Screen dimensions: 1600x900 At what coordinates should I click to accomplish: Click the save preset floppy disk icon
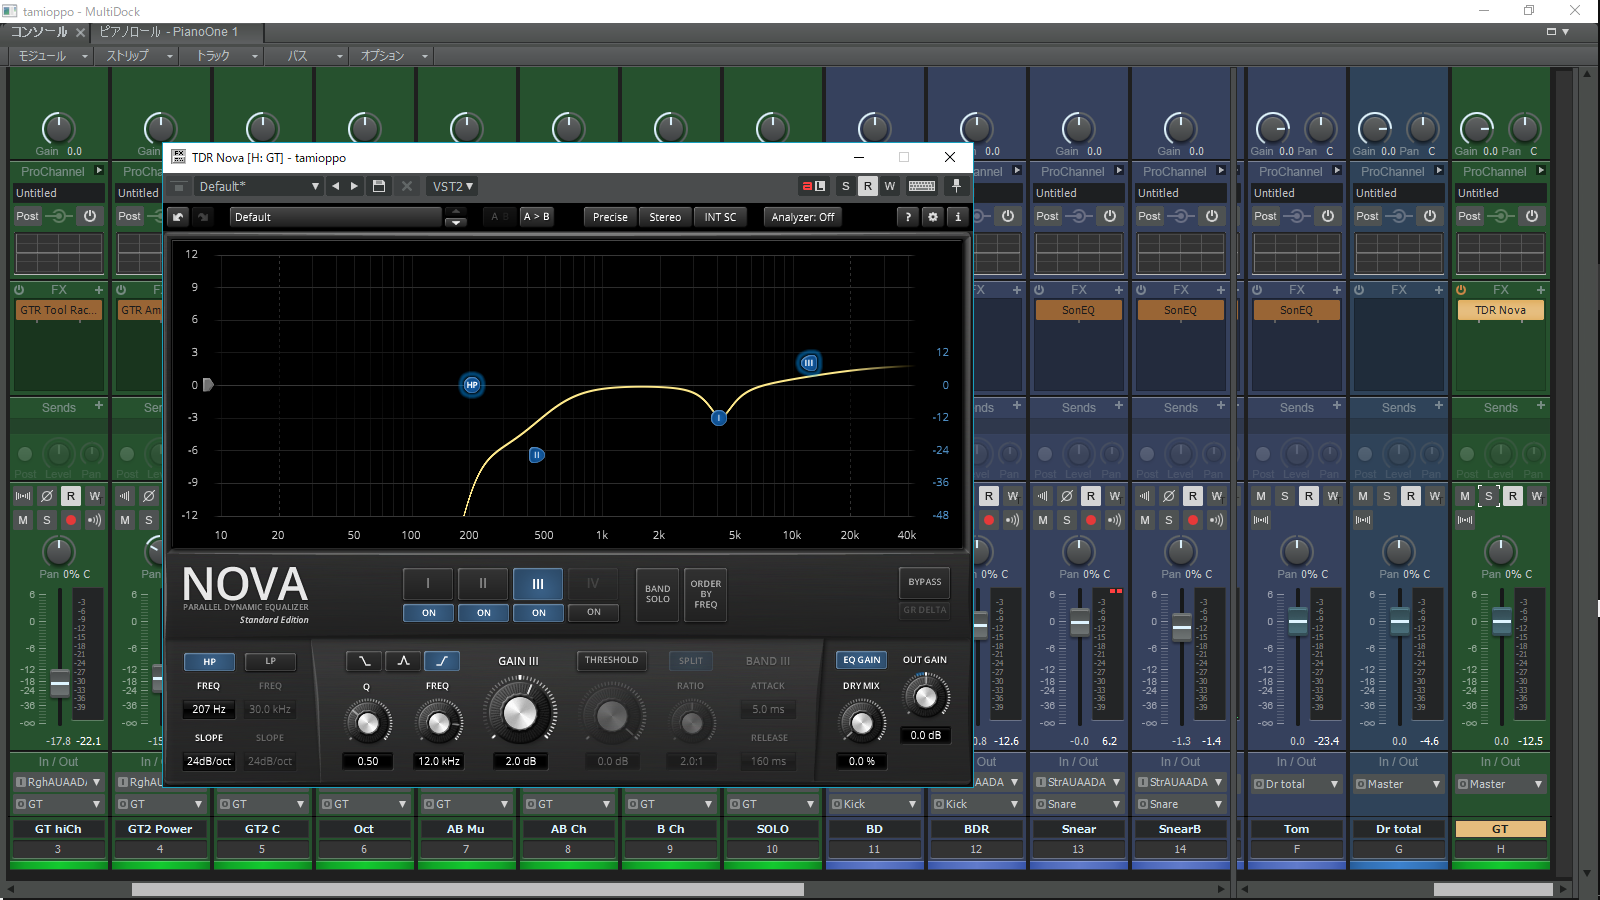coord(379,186)
